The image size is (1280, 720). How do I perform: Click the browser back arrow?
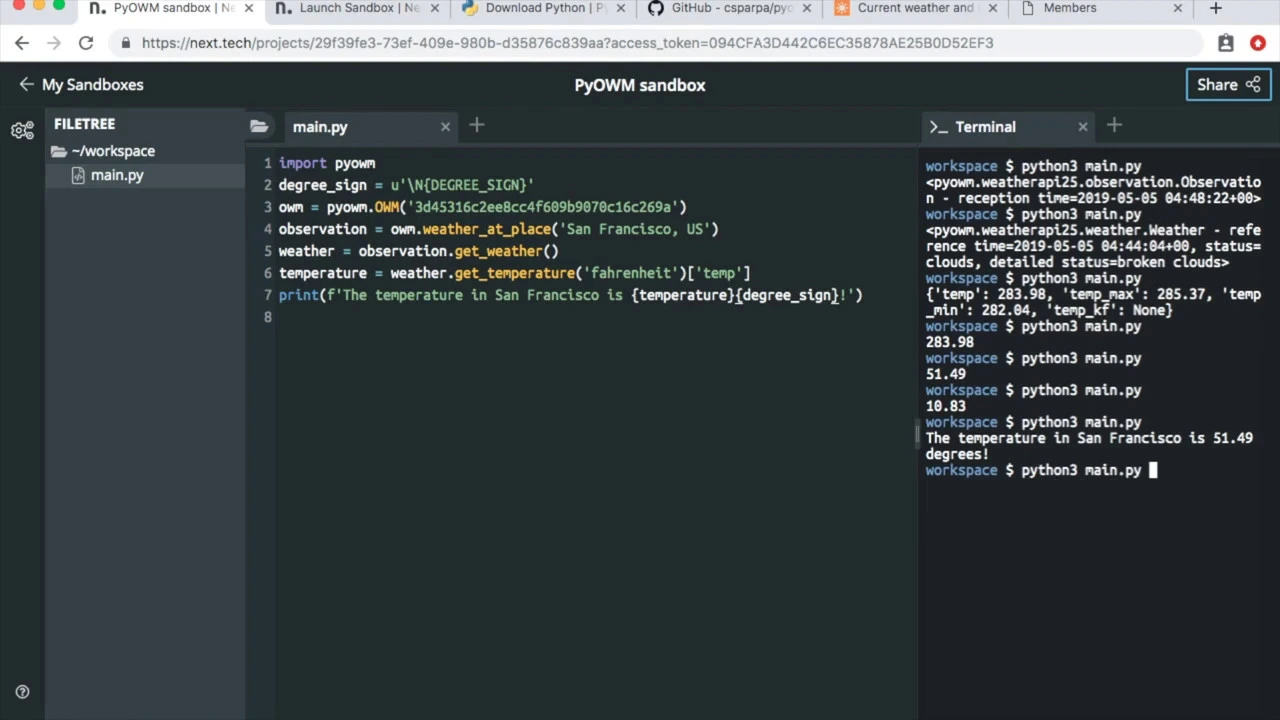click(x=22, y=43)
